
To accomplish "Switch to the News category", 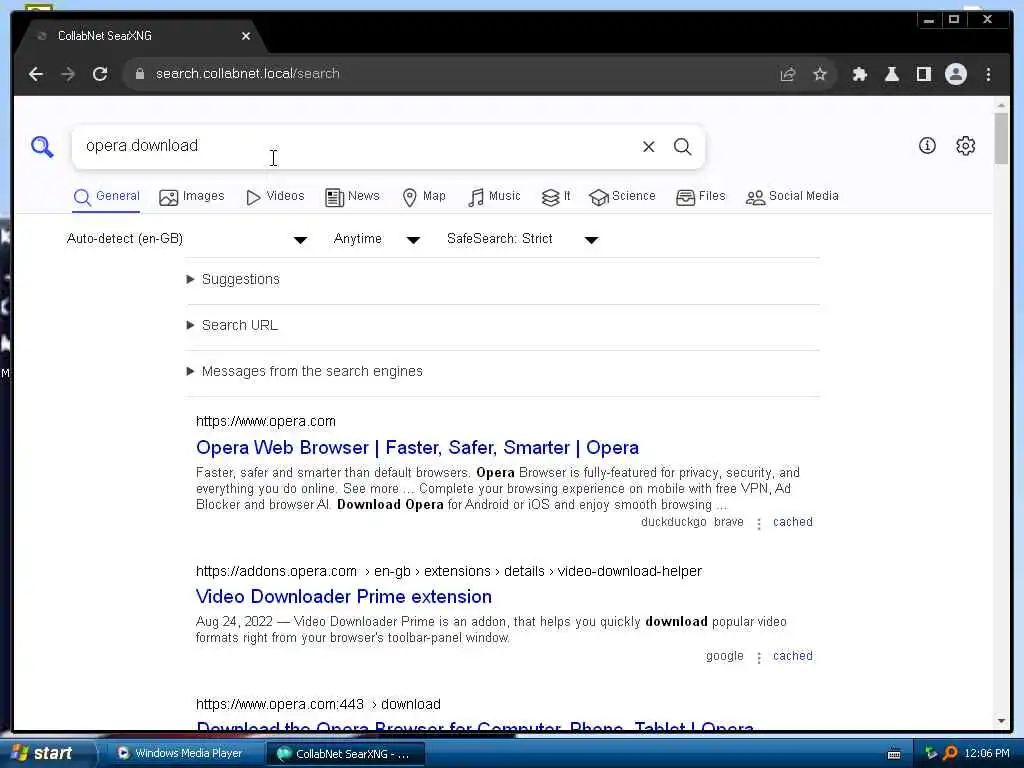I will click(x=352, y=197).
